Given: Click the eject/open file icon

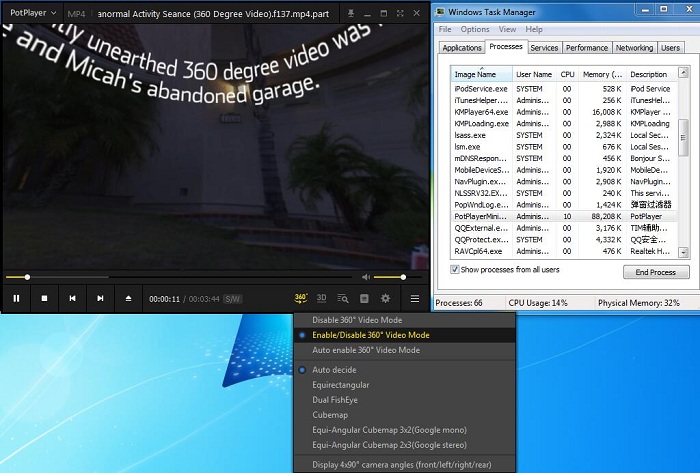Looking at the screenshot, I should tap(128, 299).
